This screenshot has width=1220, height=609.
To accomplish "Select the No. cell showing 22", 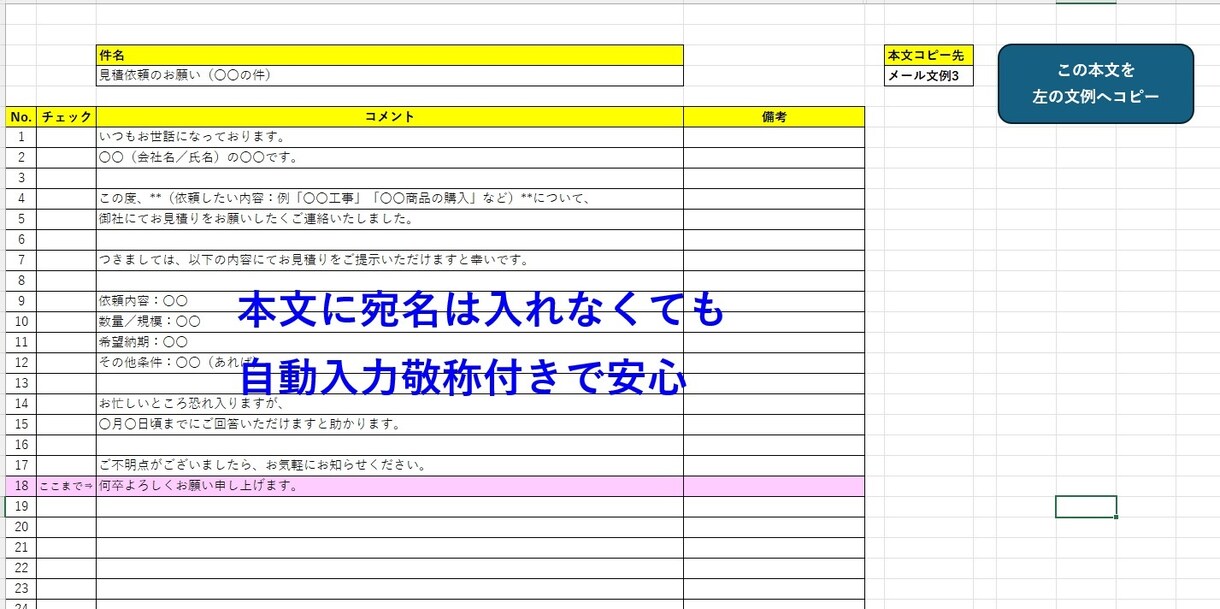I will pyautogui.click(x=21, y=568).
